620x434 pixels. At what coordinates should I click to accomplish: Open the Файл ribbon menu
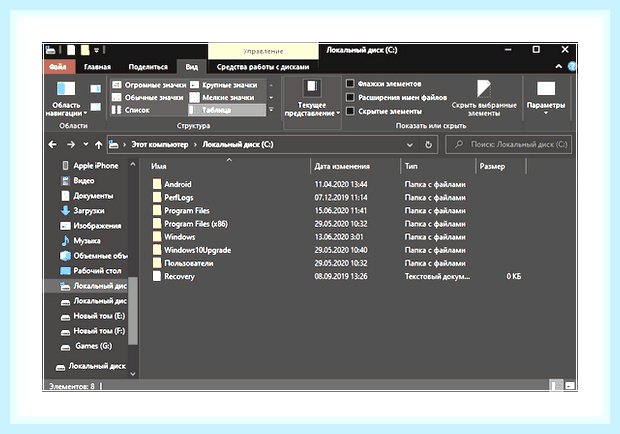(58, 67)
